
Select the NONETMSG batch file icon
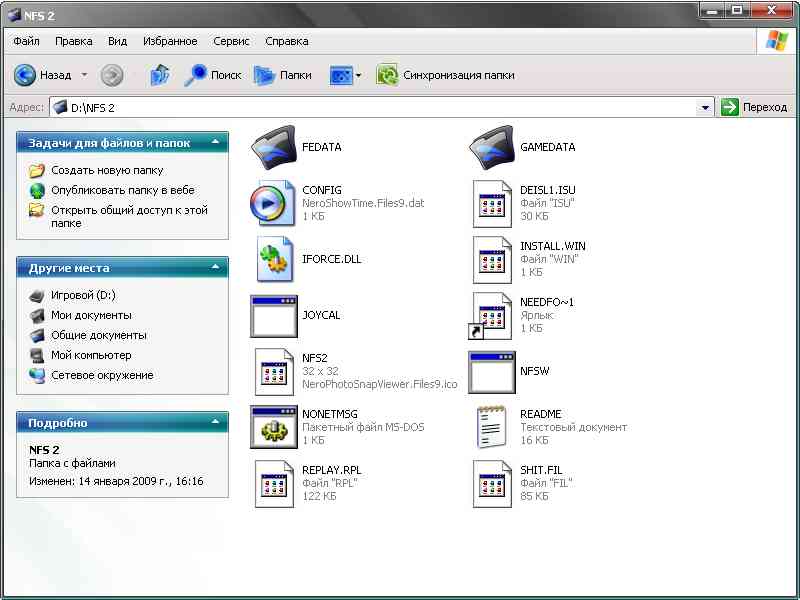pos(273,427)
